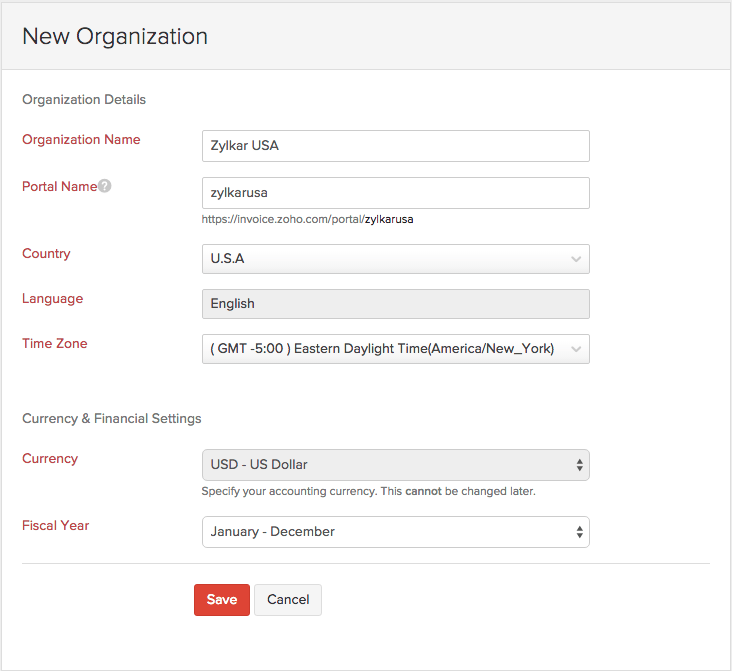This screenshot has height=671, width=732.
Task: Click the Time Zone label
Action: point(55,344)
